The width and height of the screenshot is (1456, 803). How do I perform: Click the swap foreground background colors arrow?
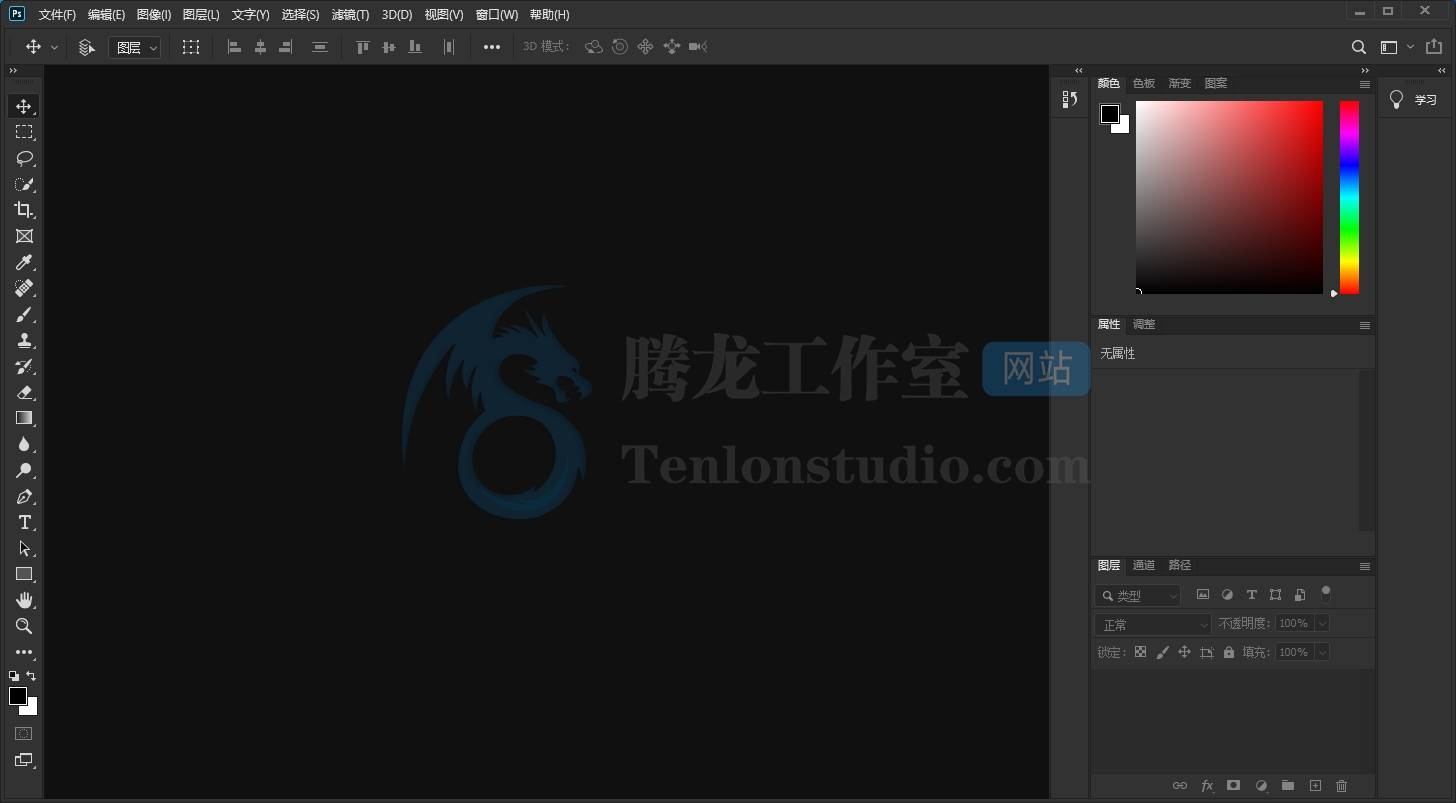pyautogui.click(x=31, y=676)
